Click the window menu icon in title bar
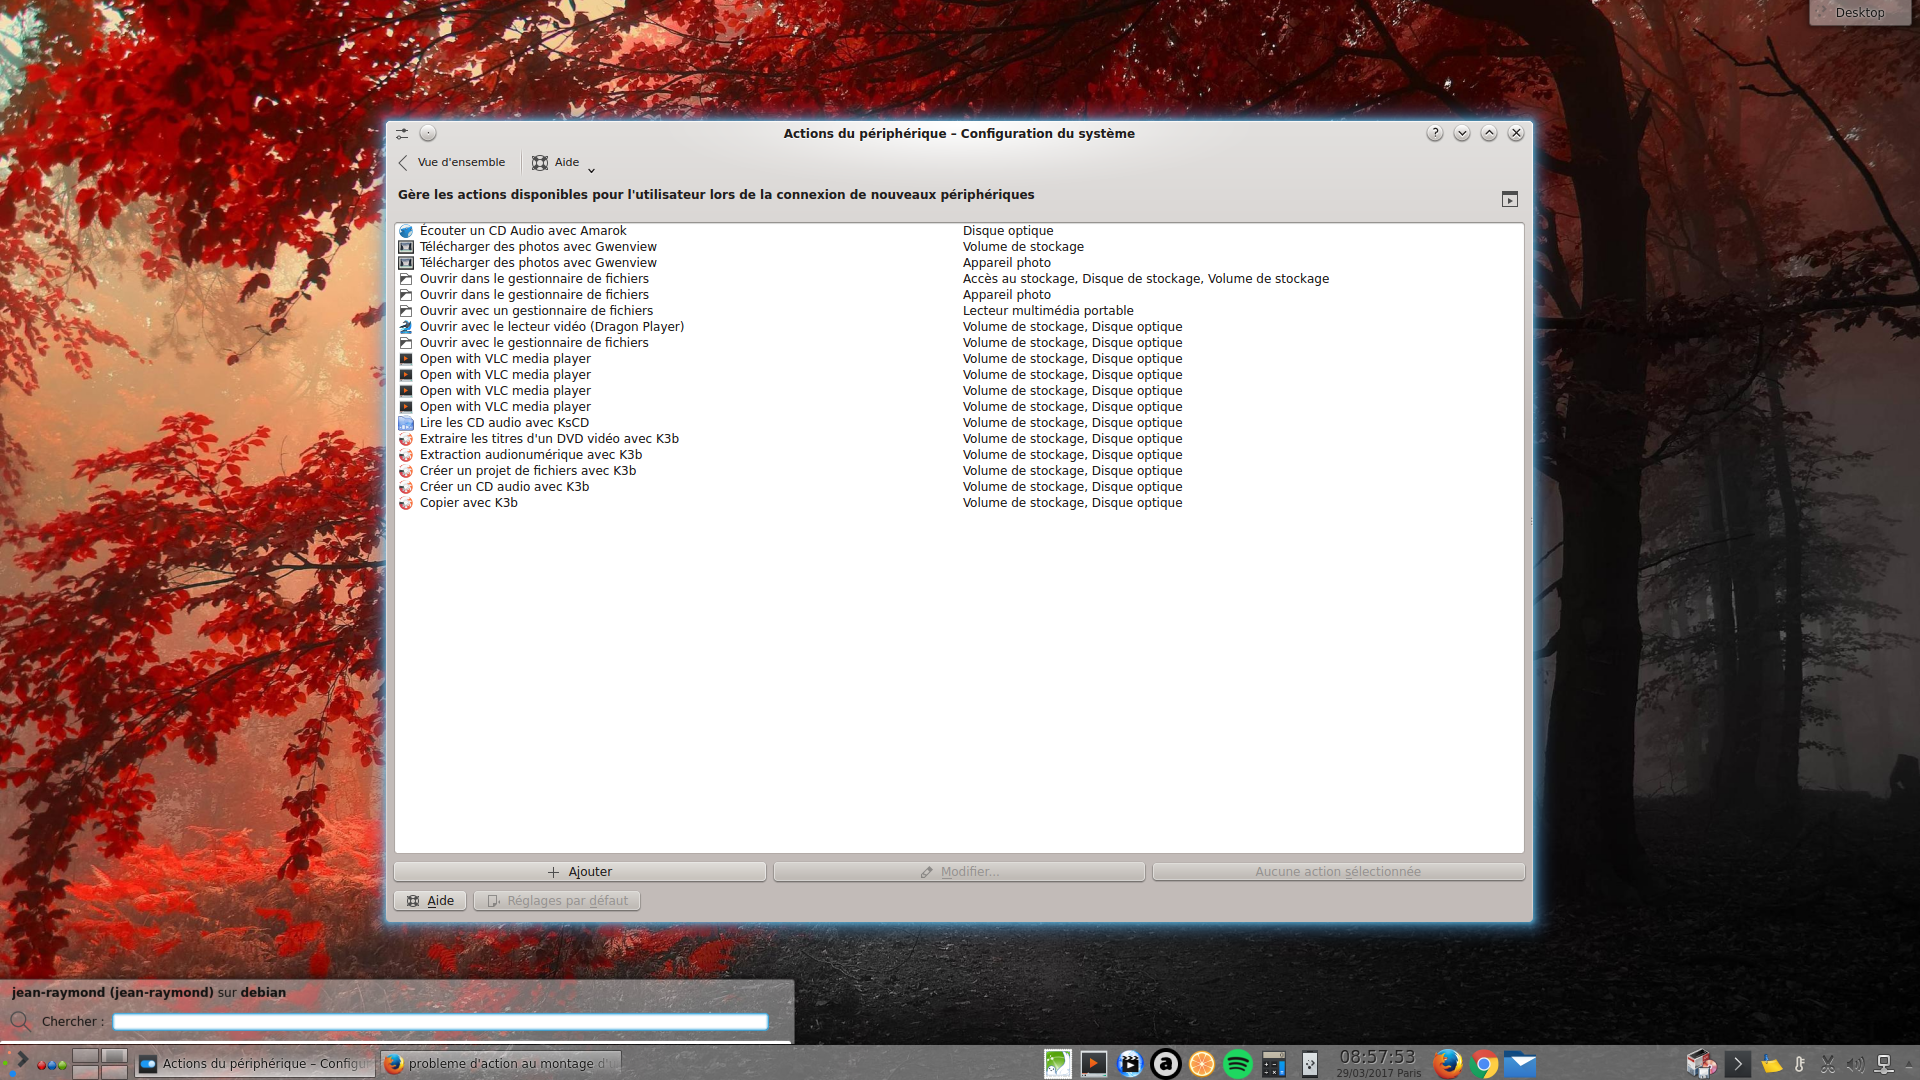1920x1080 pixels. [x=402, y=133]
